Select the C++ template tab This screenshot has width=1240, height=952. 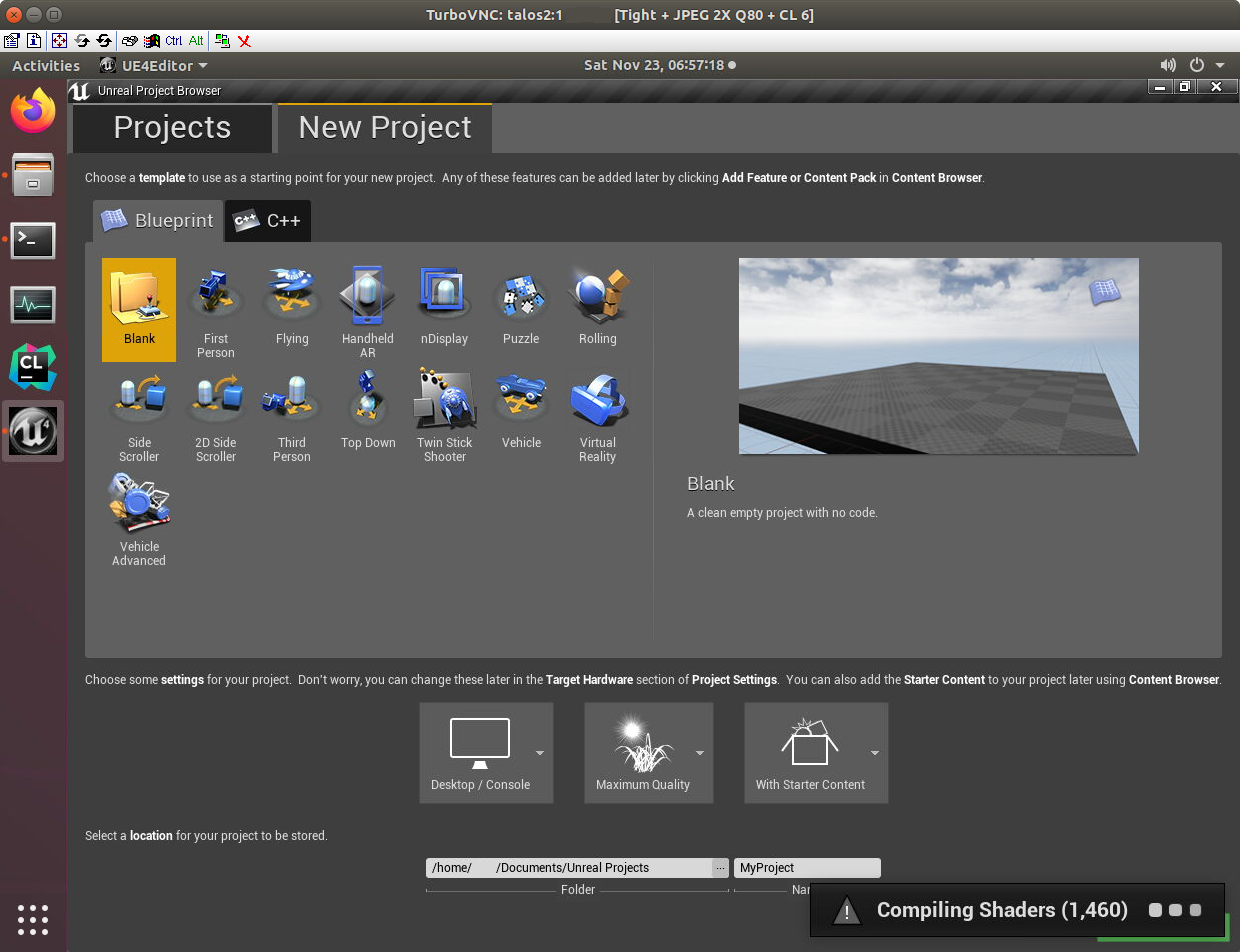pos(267,221)
